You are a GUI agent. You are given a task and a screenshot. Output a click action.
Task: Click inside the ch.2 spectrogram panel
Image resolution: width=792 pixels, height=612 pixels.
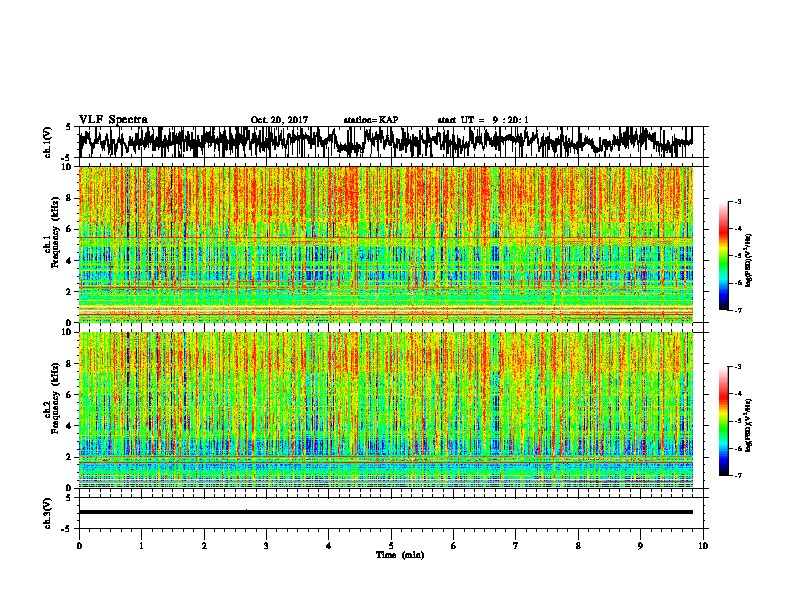(385, 410)
